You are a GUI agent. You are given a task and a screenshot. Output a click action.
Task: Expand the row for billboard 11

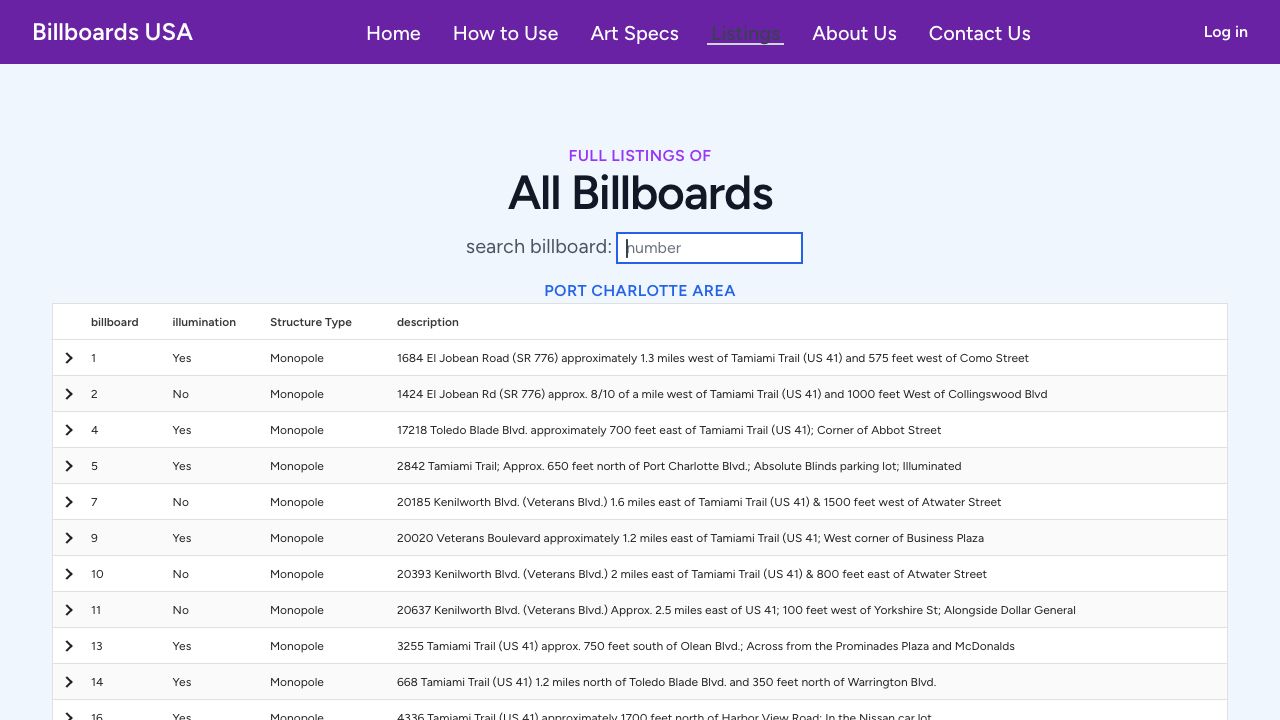69,610
